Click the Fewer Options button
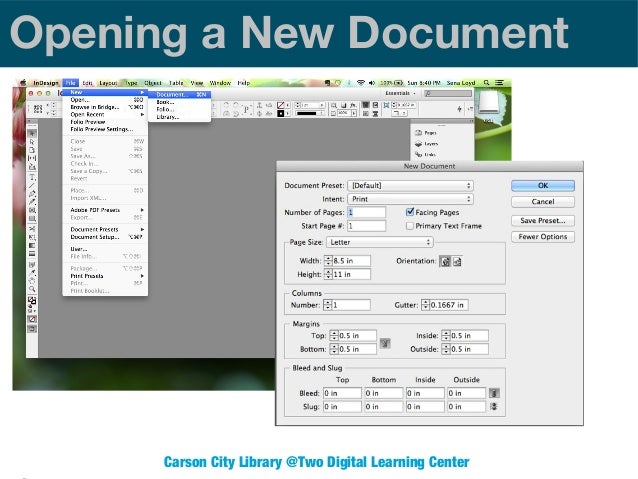 543,237
